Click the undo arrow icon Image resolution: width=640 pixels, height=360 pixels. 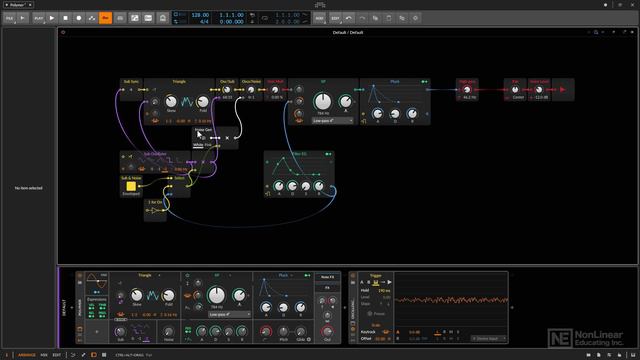pos(349,18)
